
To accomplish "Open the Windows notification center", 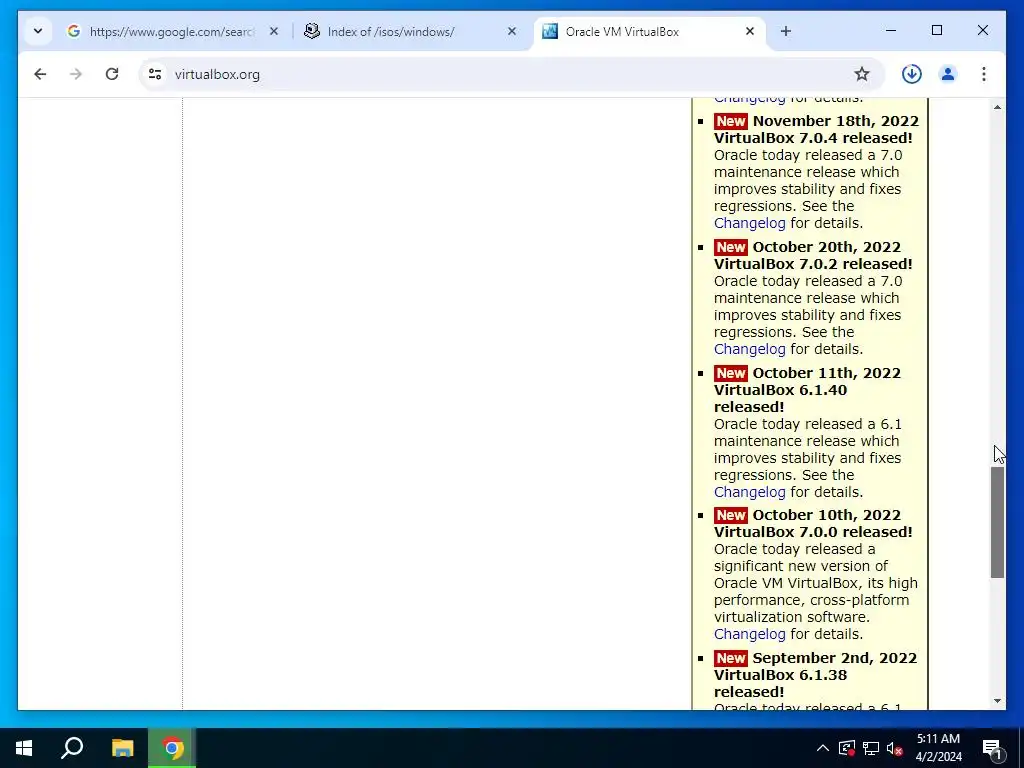I will (x=992, y=748).
